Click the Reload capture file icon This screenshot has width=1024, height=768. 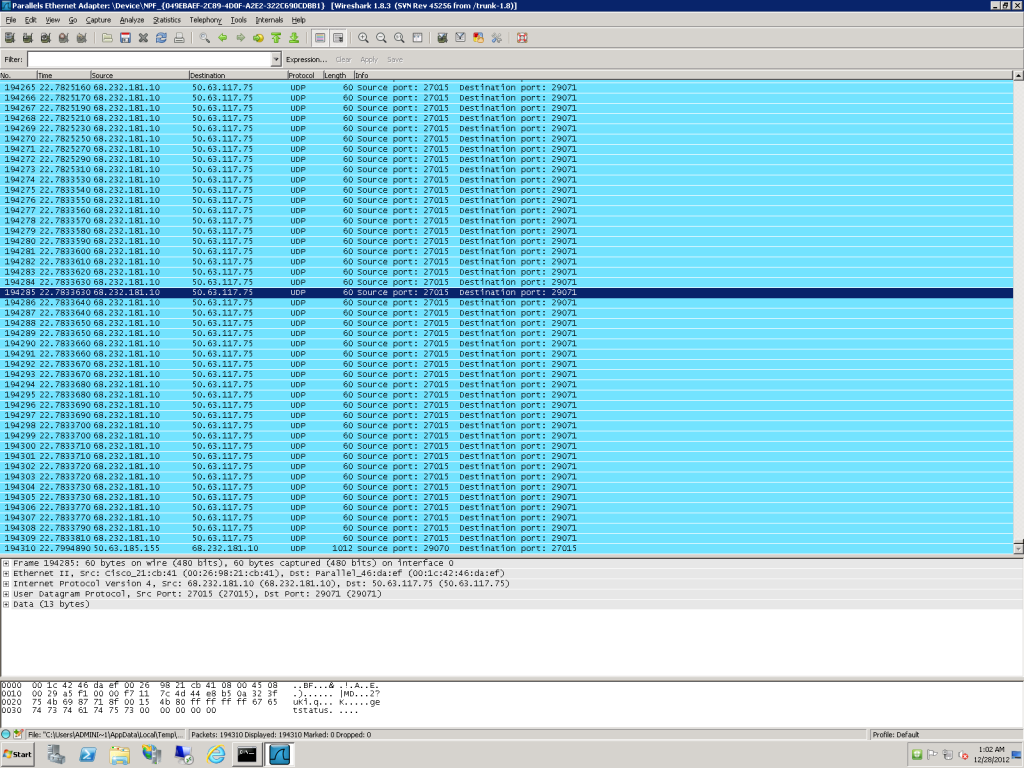point(161,38)
